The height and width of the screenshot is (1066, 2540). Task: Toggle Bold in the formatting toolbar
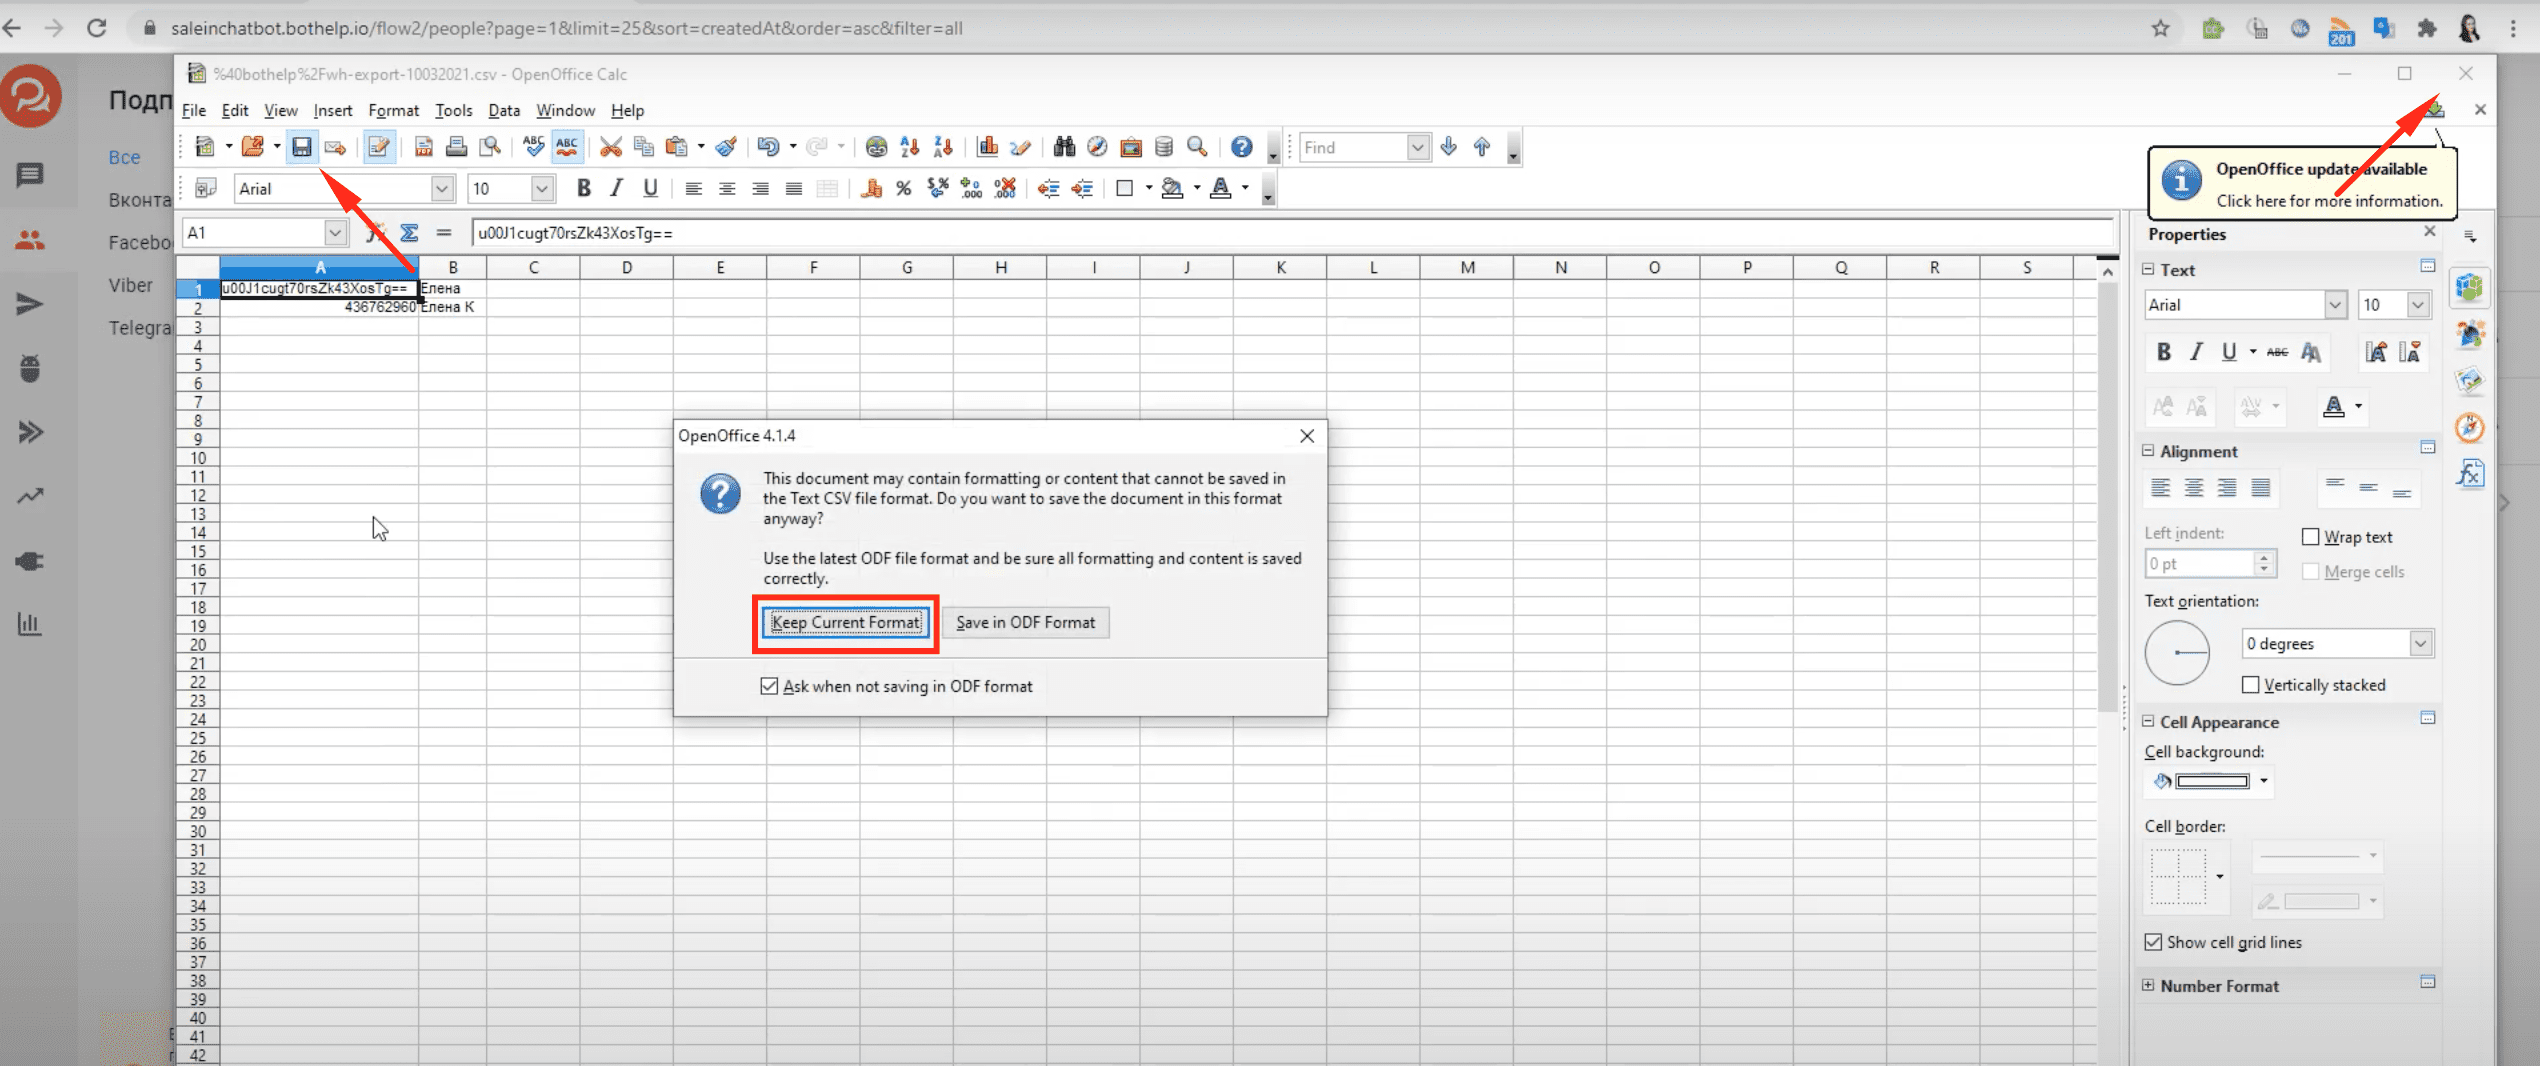pyautogui.click(x=583, y=188)
